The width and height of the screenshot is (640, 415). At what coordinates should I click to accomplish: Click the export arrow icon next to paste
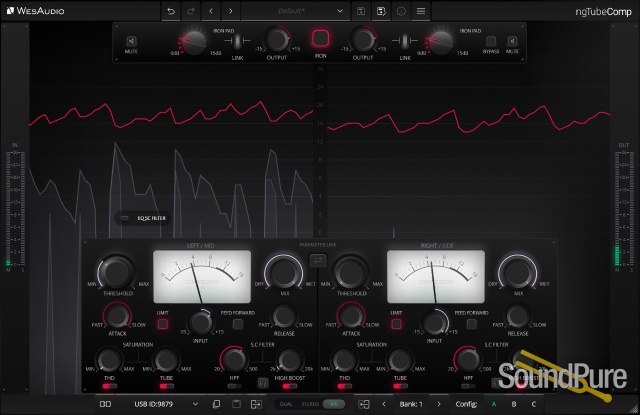(x=256, y=404)
